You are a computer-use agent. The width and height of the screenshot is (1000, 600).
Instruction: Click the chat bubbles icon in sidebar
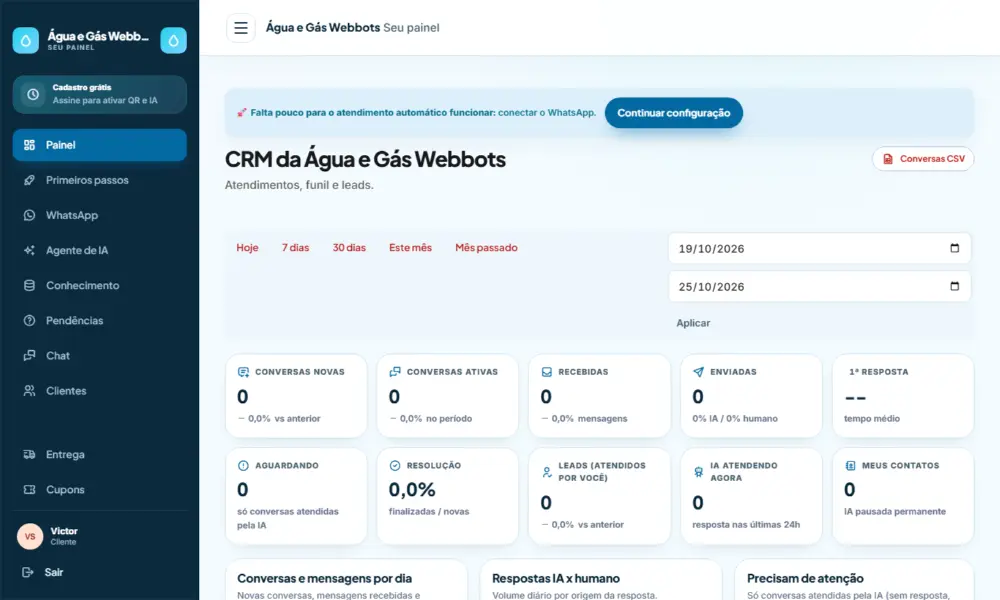(x=29, y=355)
